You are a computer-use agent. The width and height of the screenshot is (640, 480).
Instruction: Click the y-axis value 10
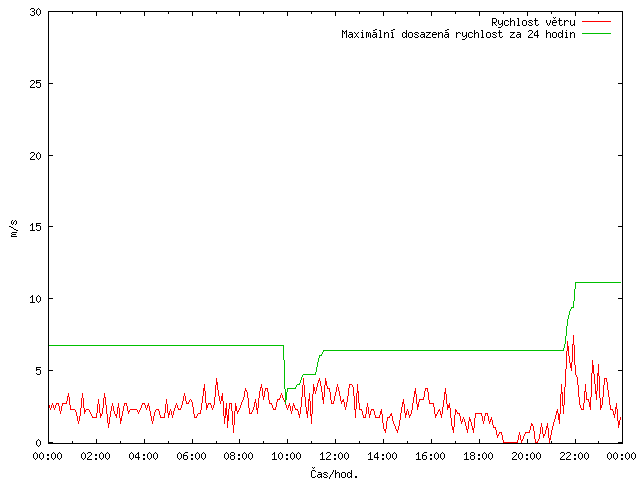[36, 299]
